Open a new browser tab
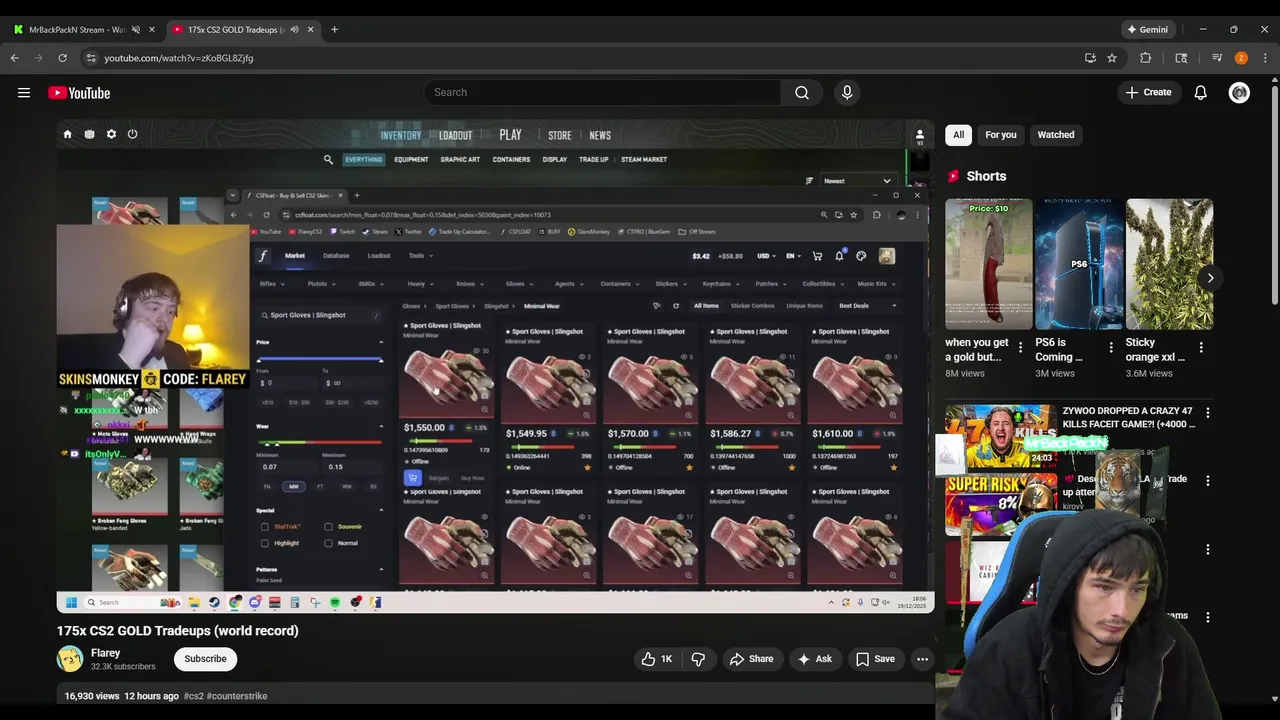Image resolution: width=1280 pixels, height=720 pixels. [x=334, y=30]
